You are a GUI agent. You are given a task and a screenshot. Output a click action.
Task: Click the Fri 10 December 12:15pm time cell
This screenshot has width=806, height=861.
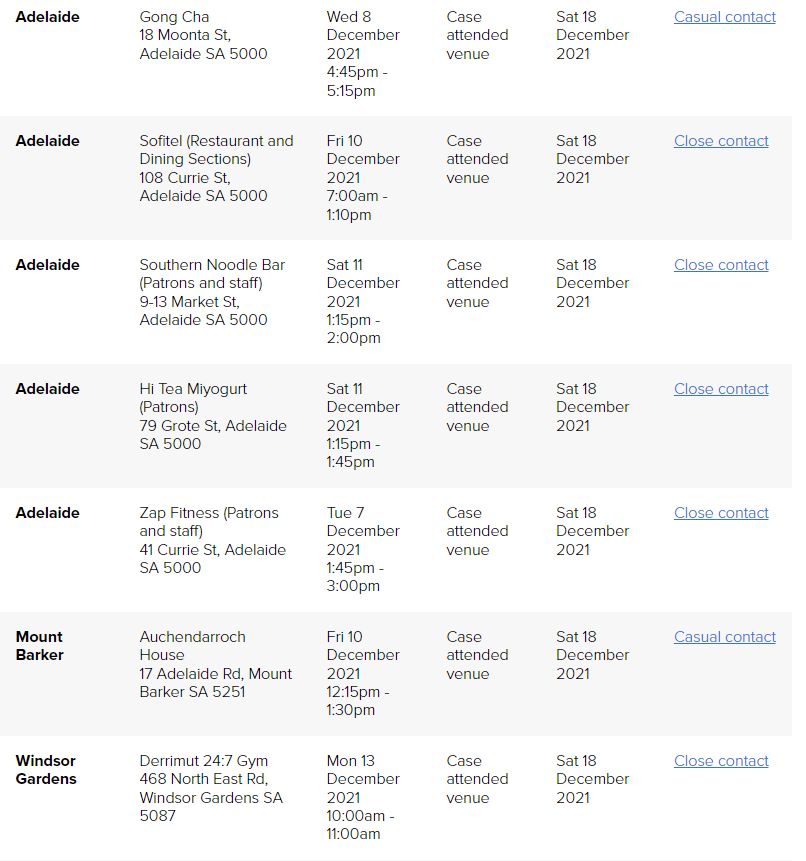point(362,673)
